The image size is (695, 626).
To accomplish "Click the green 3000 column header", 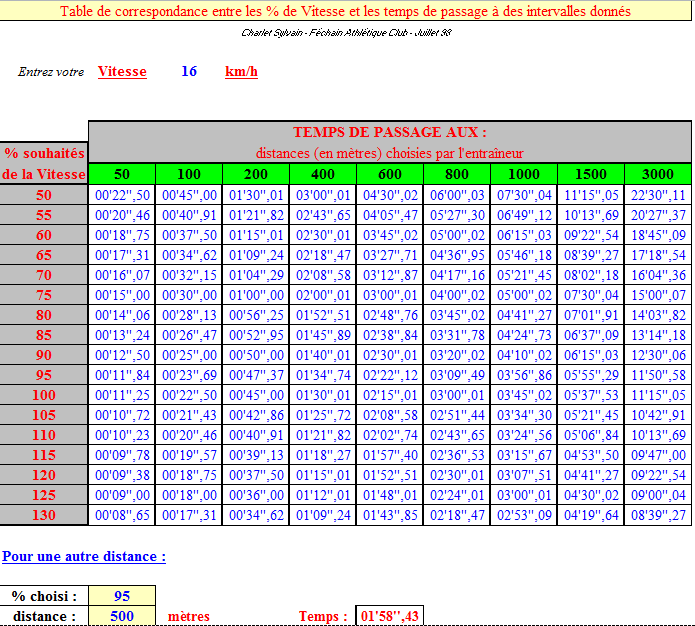I will [x=657, y=175].
